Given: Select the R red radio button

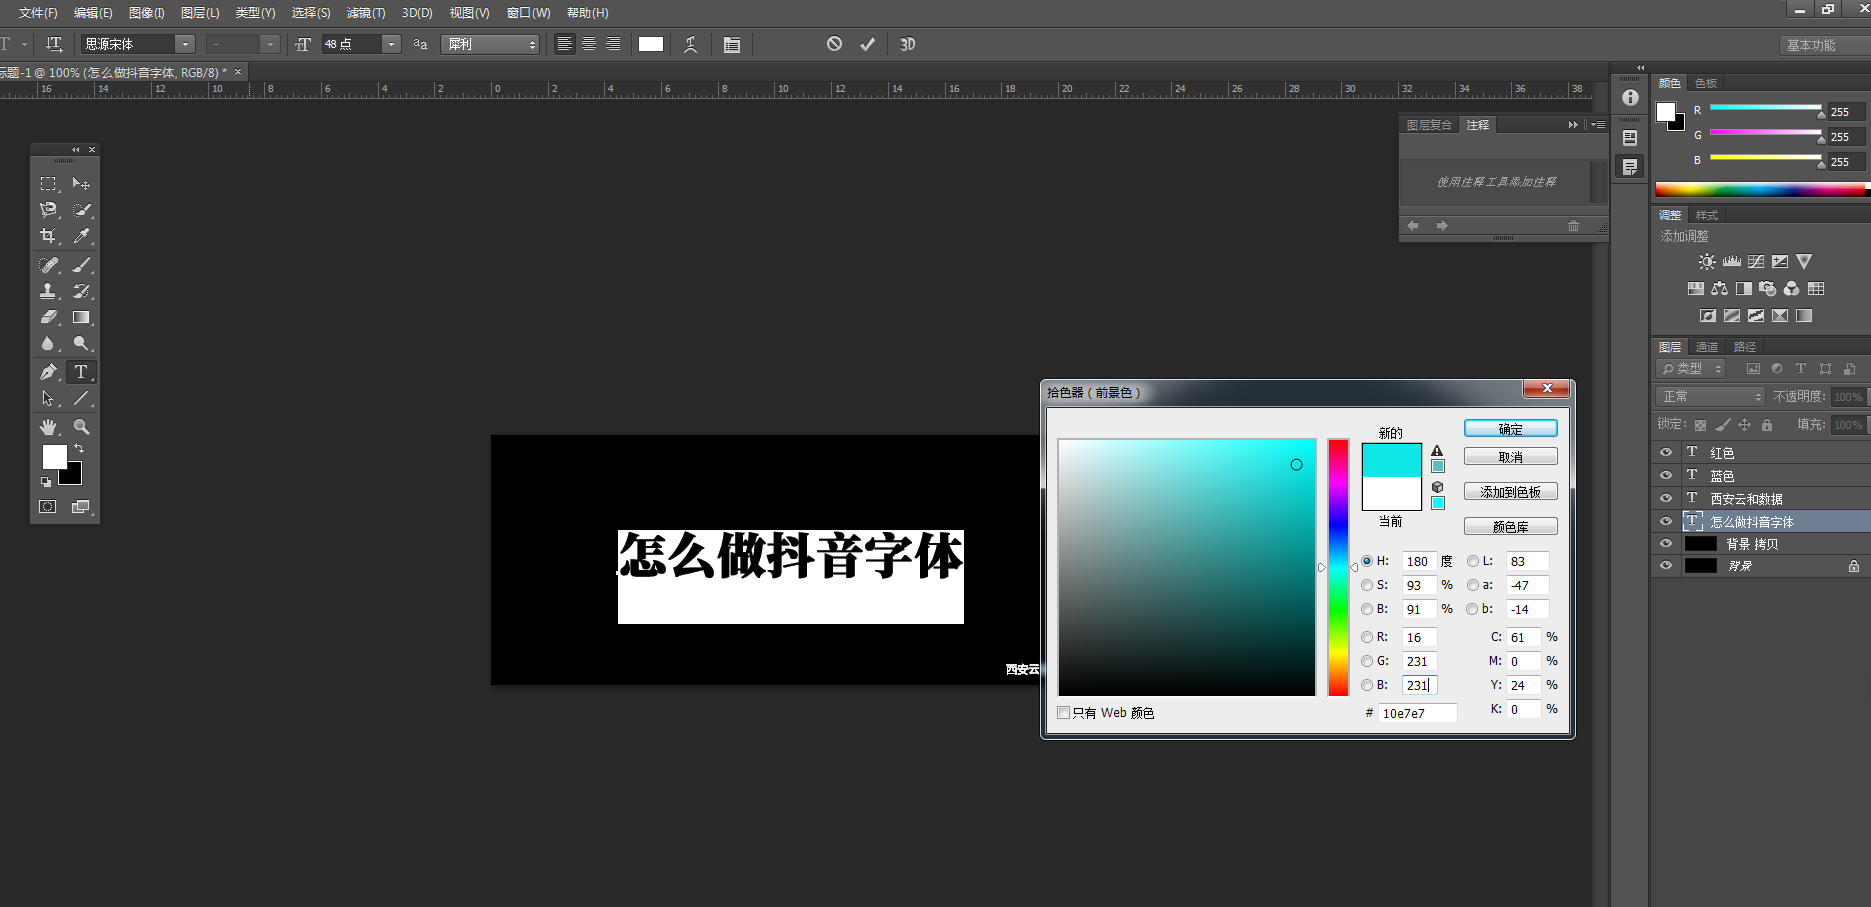Looking at the screenshot, I should point(1367,637).
